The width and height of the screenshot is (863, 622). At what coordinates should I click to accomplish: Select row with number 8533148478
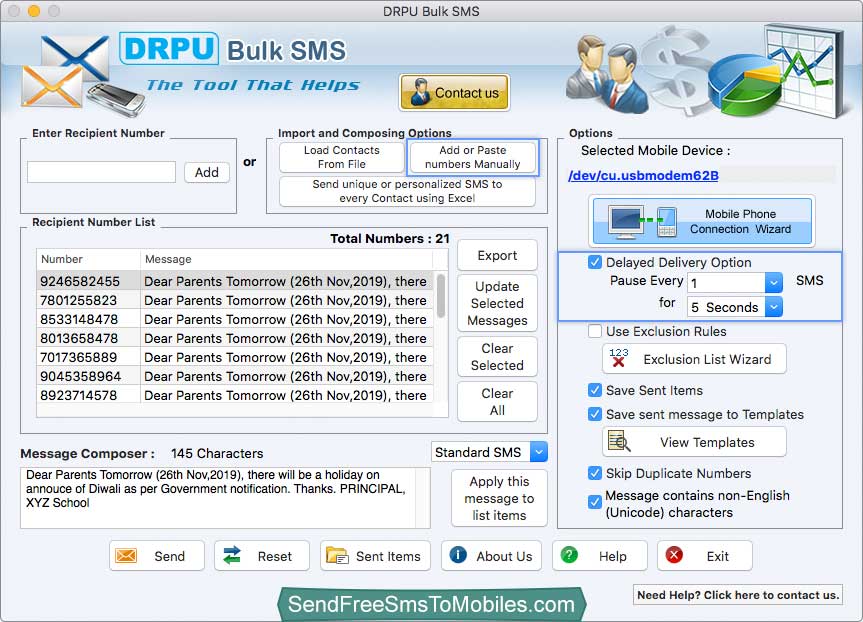tap(236, 319)
